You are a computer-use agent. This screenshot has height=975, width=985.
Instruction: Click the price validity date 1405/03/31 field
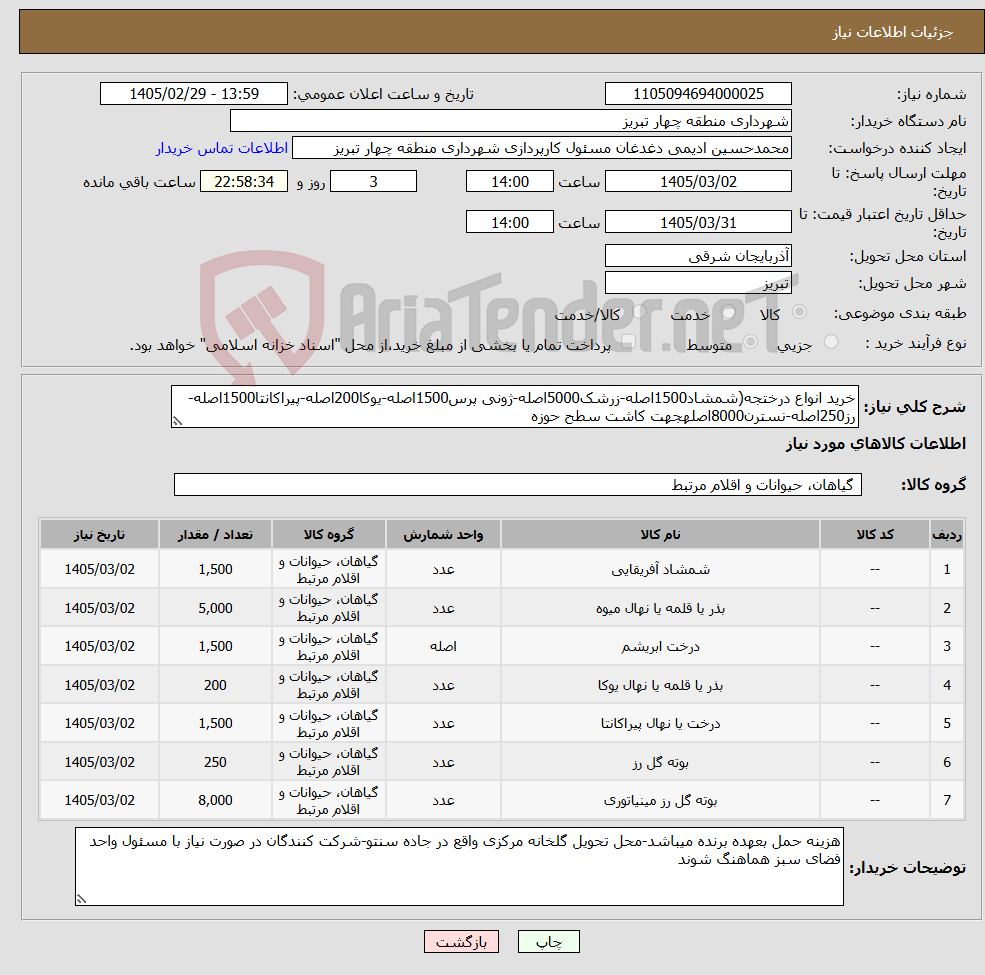698,222
